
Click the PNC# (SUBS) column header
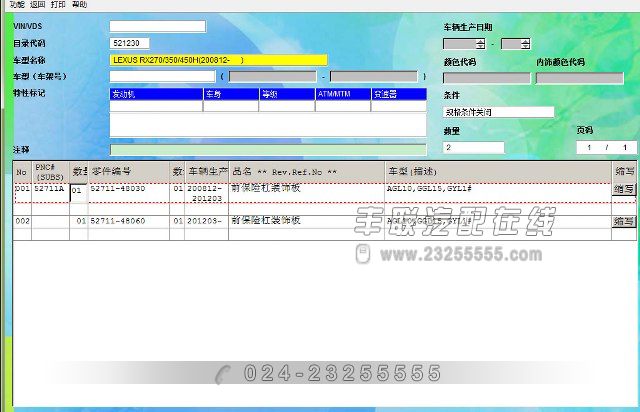tap(50, 172)
